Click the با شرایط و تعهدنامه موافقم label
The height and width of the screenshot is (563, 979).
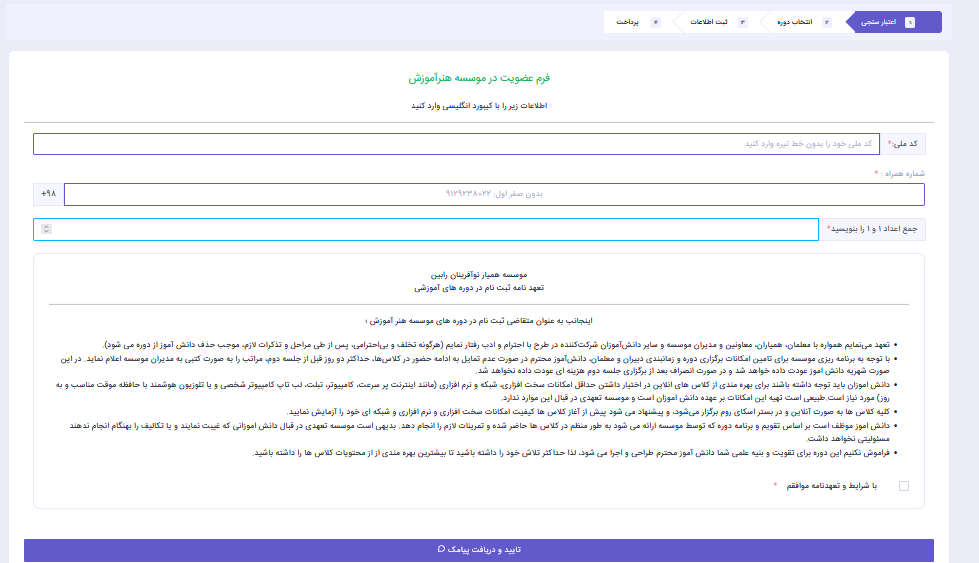click(832, 486)
